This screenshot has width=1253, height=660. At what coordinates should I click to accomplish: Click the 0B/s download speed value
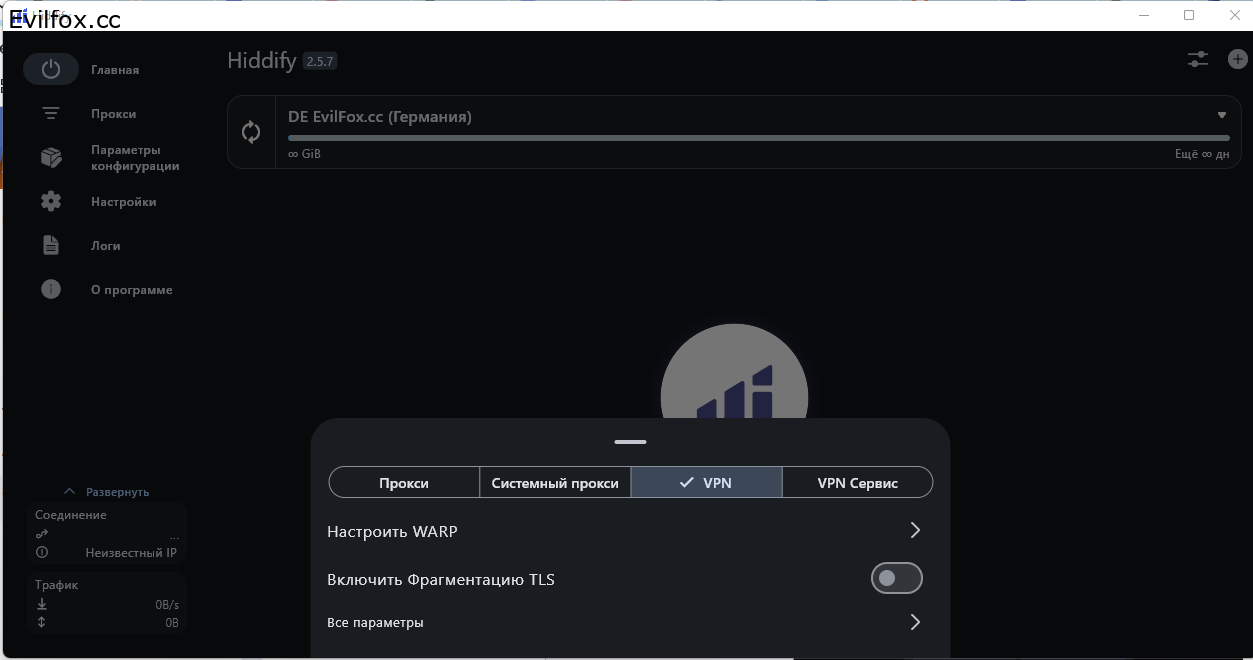pos(167,605)
